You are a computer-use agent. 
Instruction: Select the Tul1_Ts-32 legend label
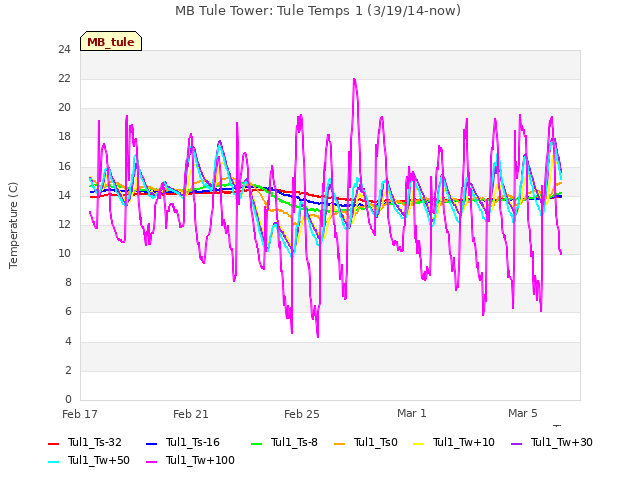coord(95,442)
